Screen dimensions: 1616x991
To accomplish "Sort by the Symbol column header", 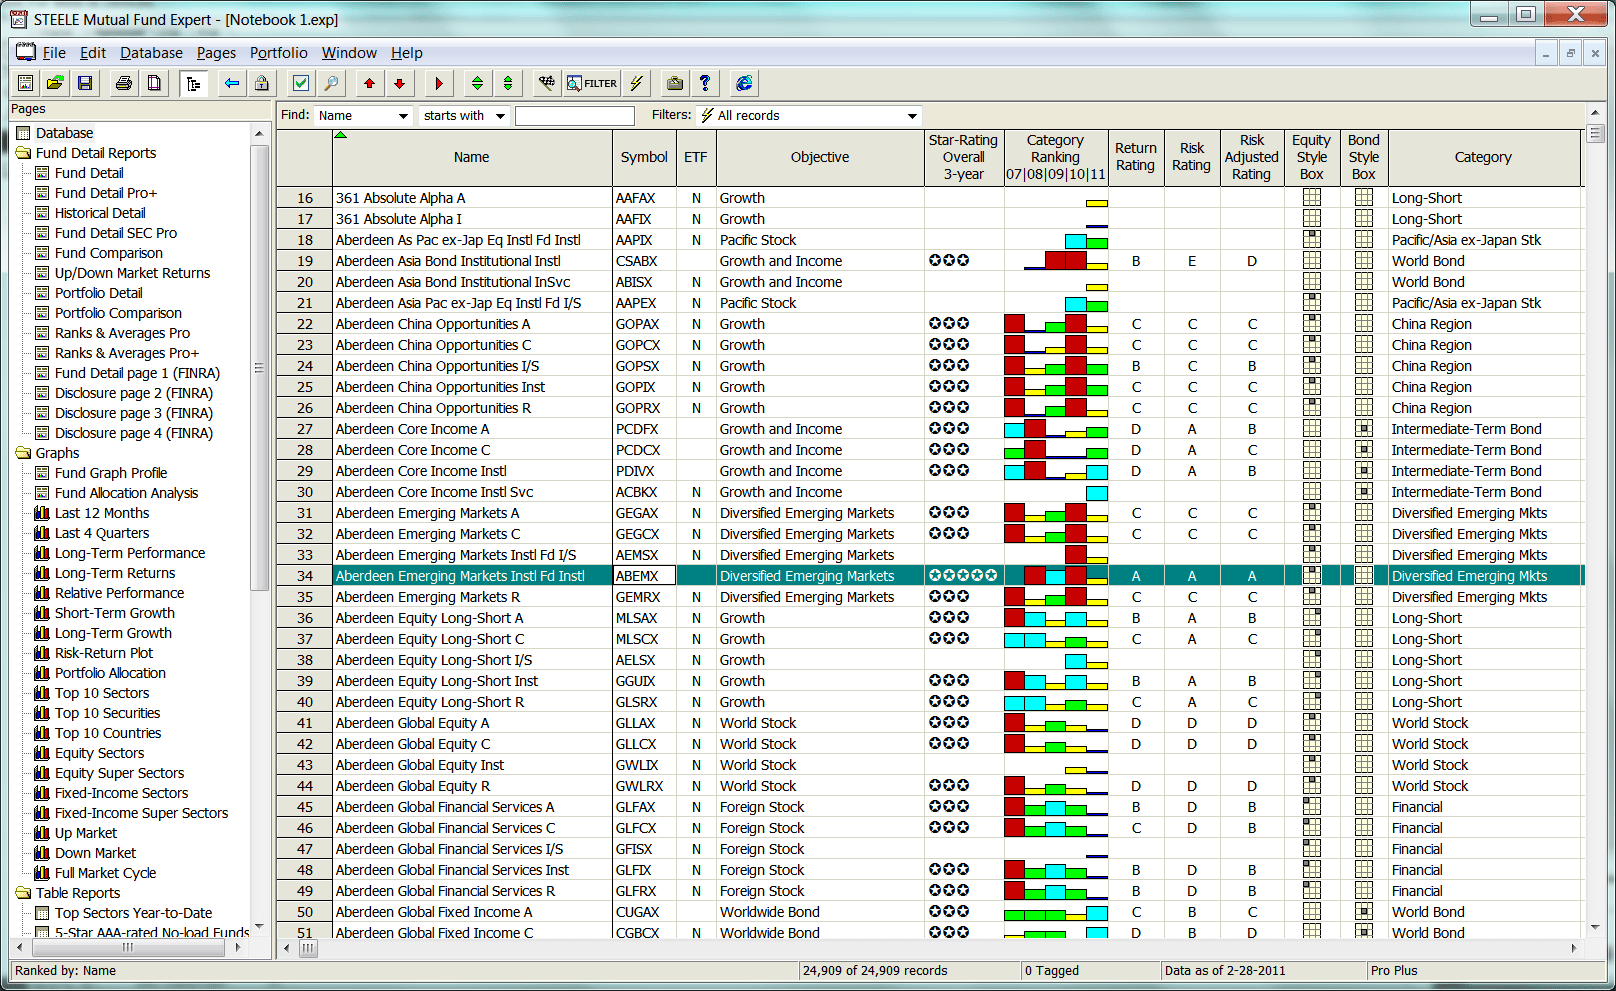I will (644, 157).
